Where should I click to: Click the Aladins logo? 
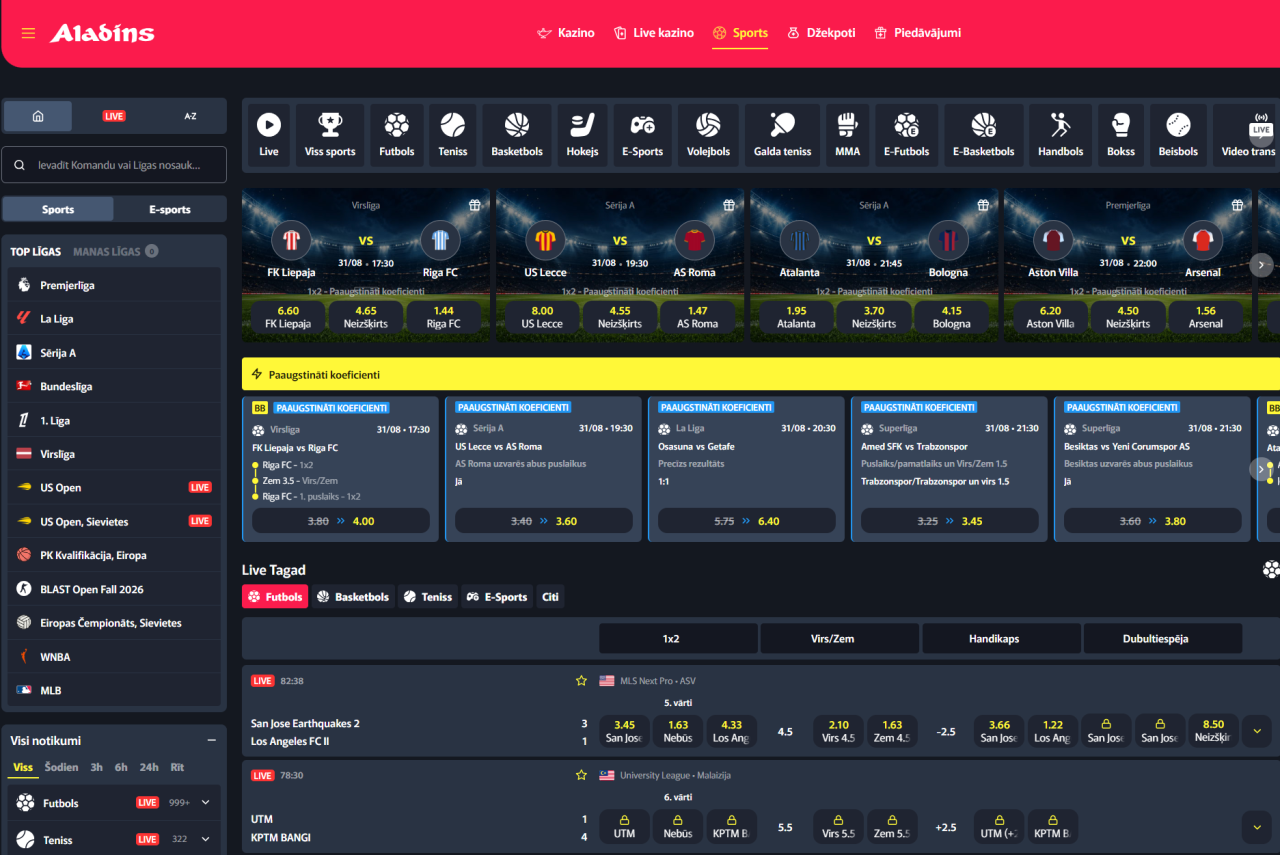[x=102, y=33]
